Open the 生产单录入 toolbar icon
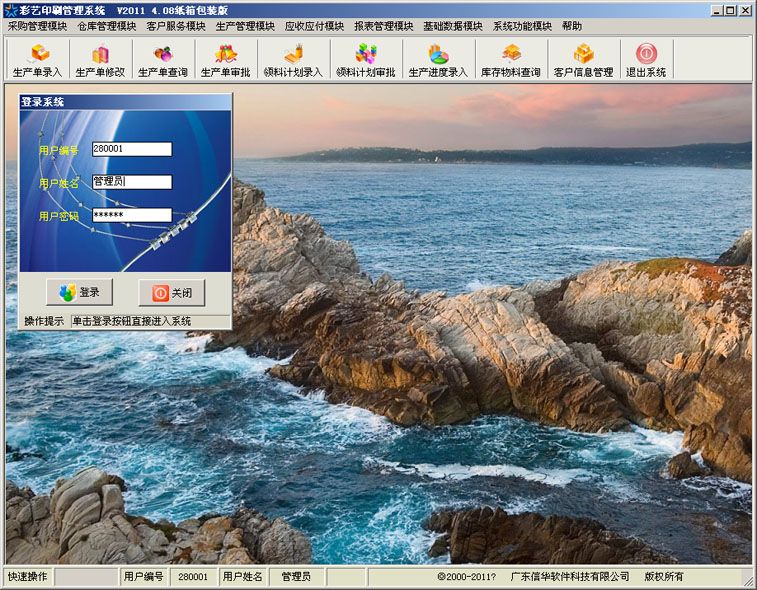 click(38, 60)
